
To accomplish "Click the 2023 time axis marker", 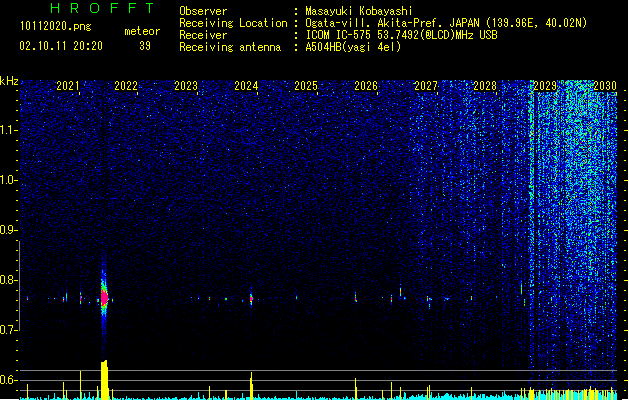I will 186,86.
